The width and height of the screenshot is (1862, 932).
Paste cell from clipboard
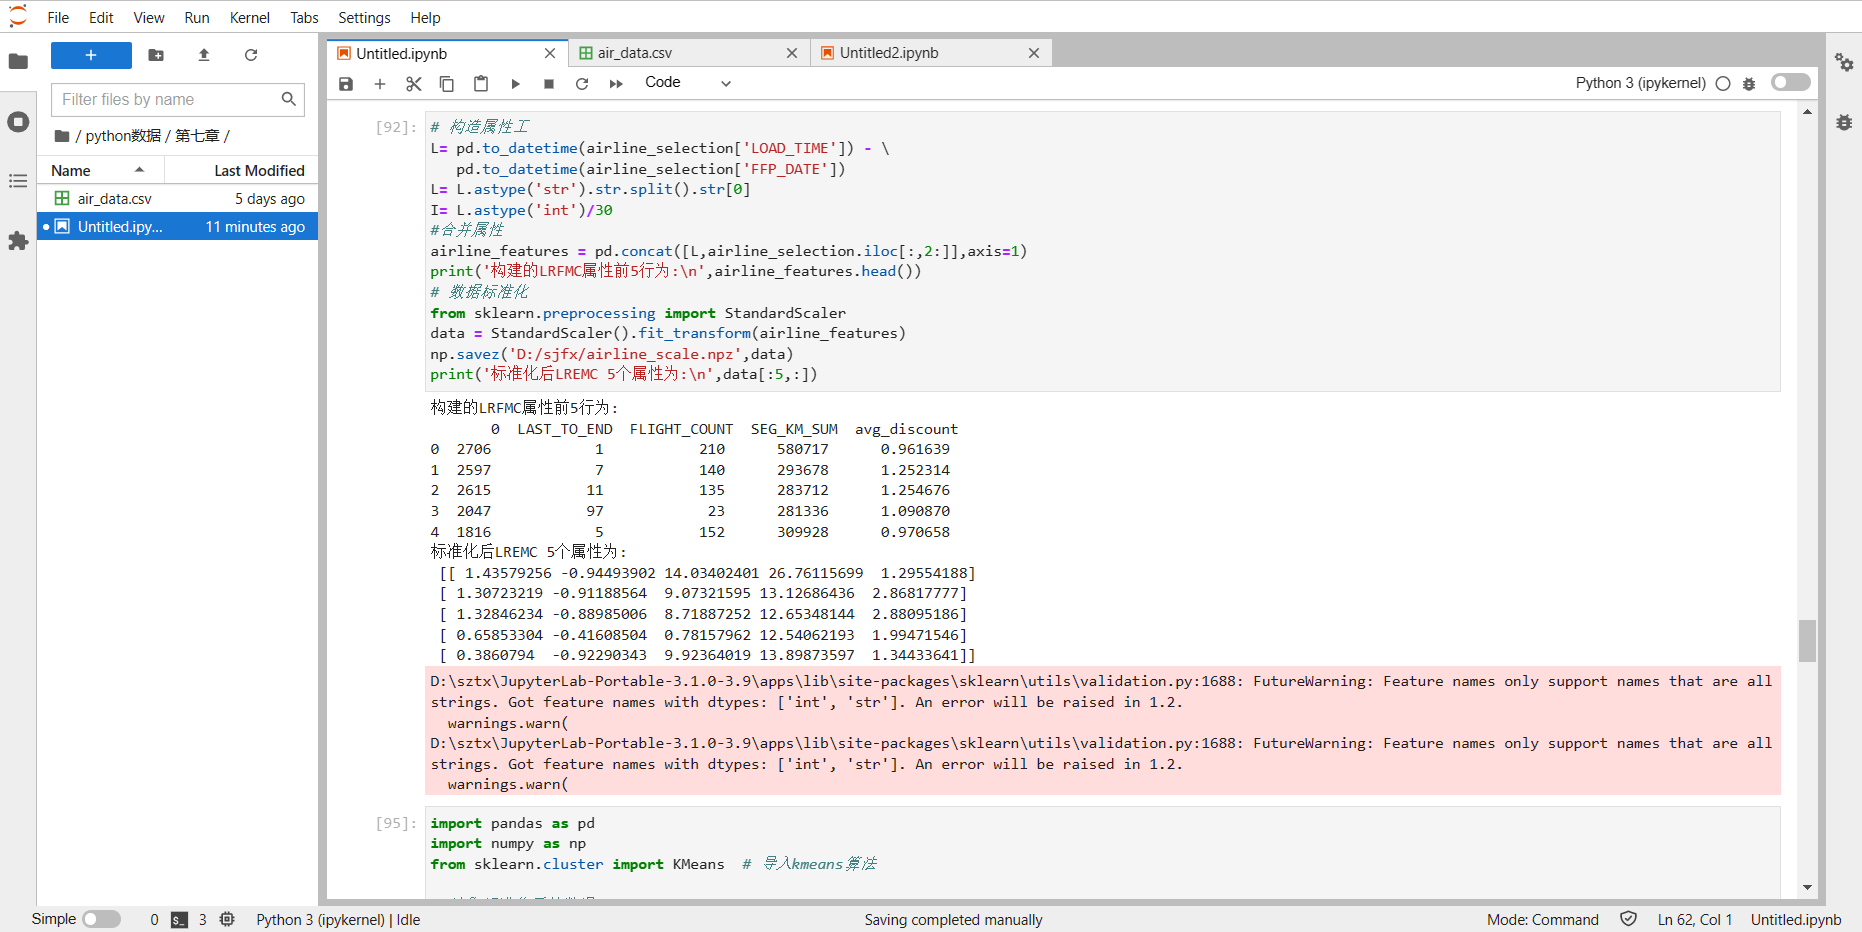pos(481,84)
